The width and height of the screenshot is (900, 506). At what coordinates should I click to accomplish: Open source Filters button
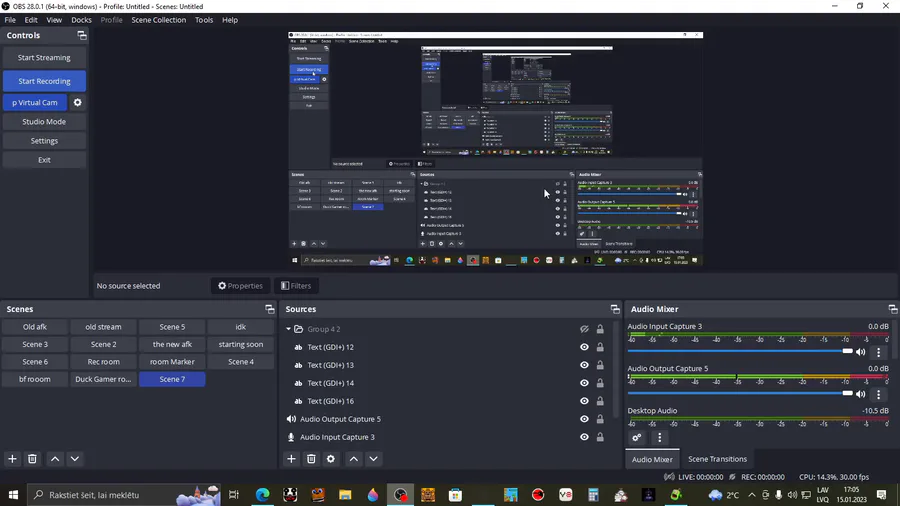296,286
